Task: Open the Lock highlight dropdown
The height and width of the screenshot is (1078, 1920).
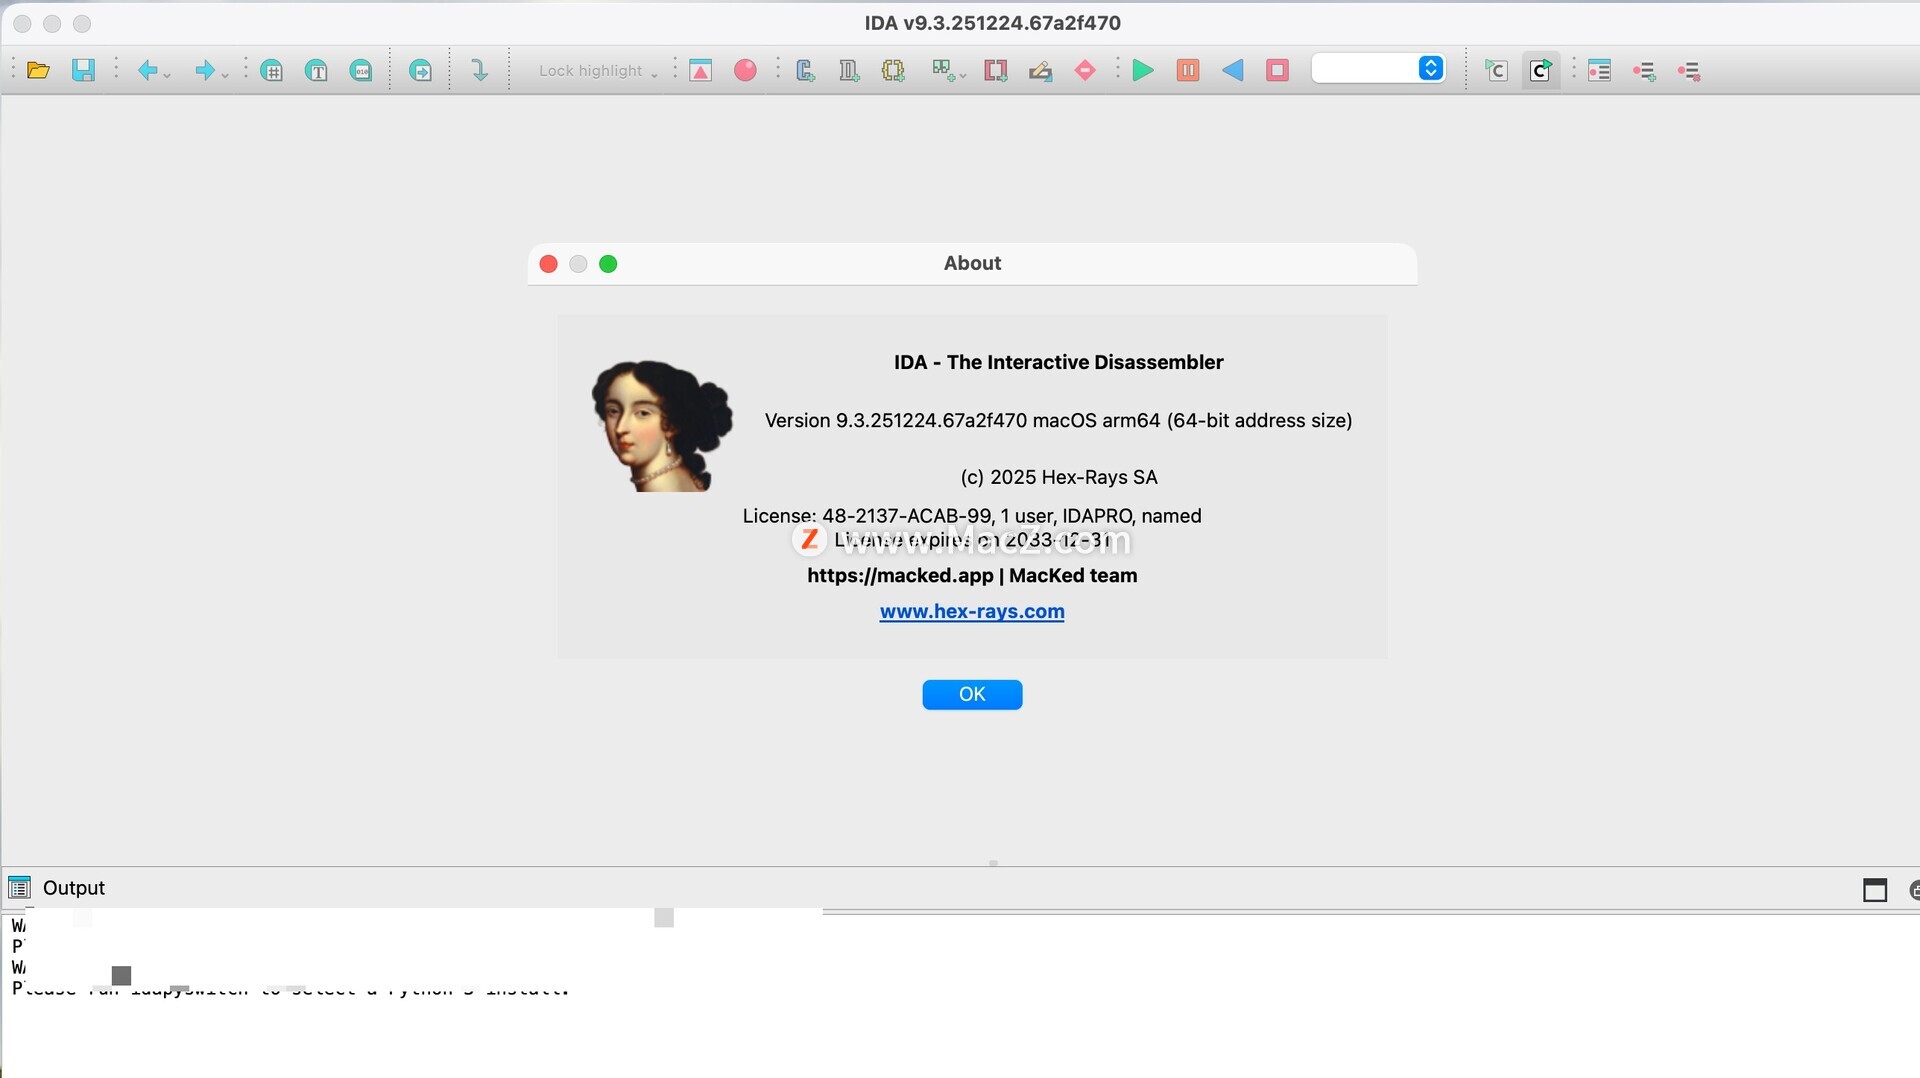Action: click(x=598, y=70)
